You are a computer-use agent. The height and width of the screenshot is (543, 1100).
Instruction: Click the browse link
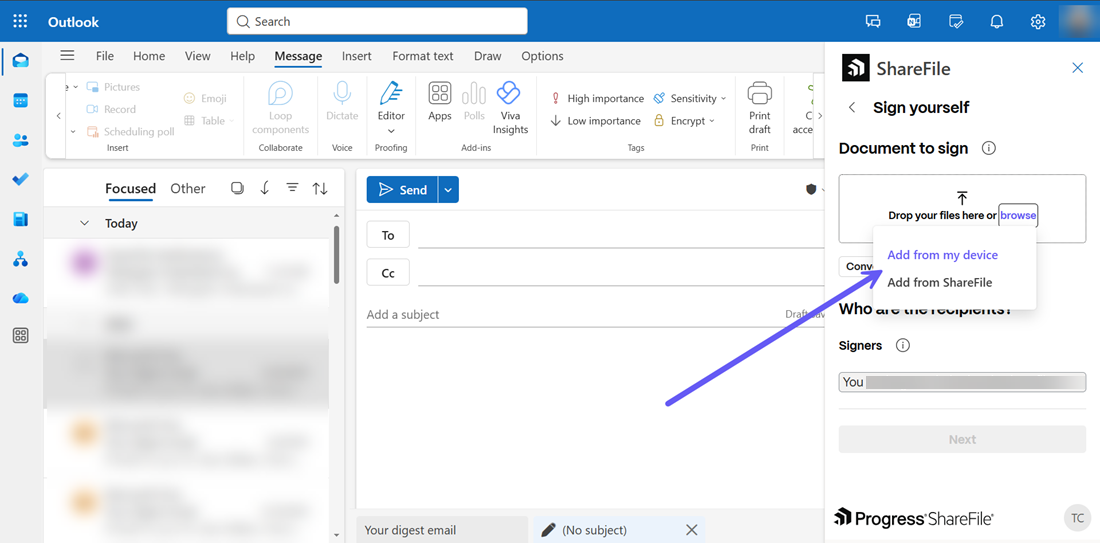coord(1018,215)
